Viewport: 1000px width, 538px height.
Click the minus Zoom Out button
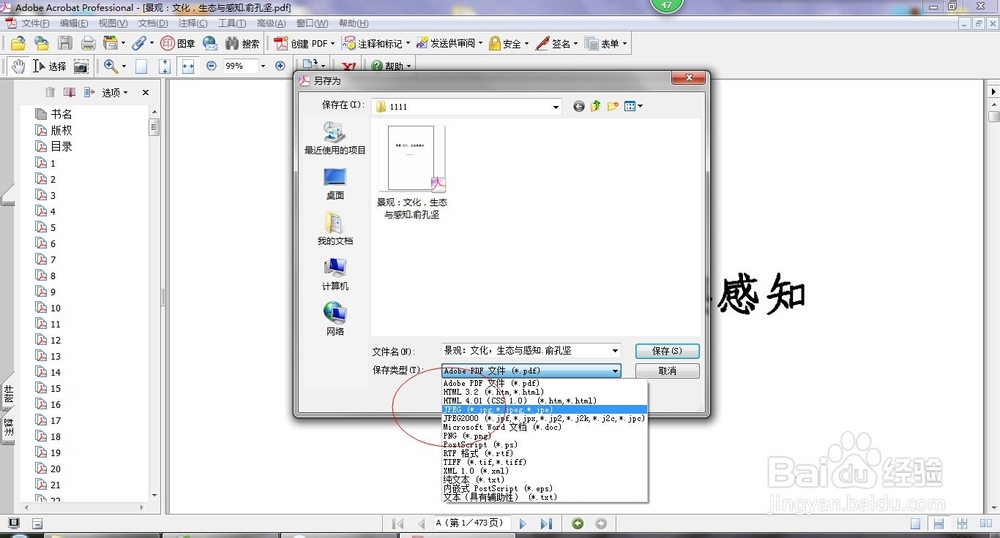(x=211, y=66)
